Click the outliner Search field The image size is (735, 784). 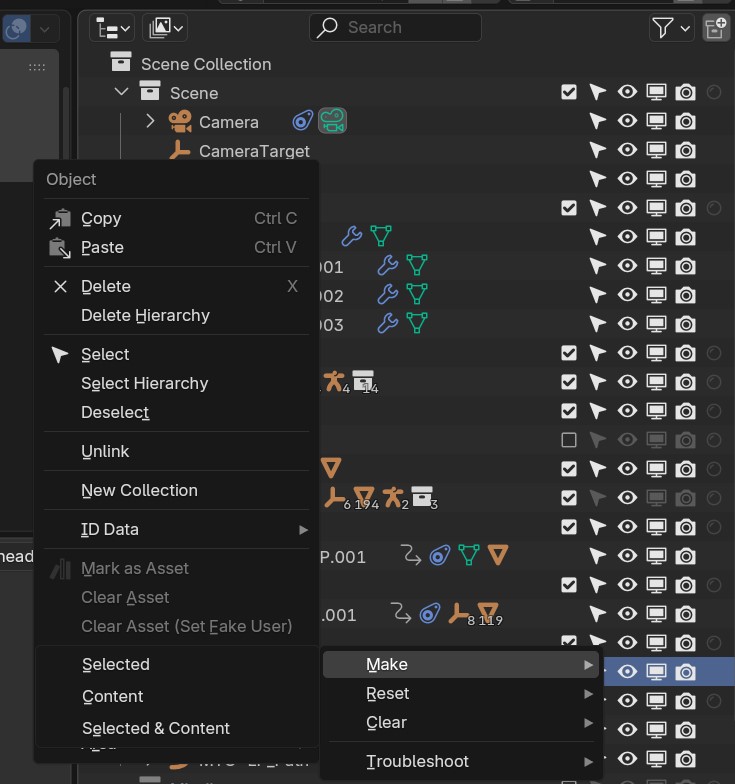[x=395, y=28]
